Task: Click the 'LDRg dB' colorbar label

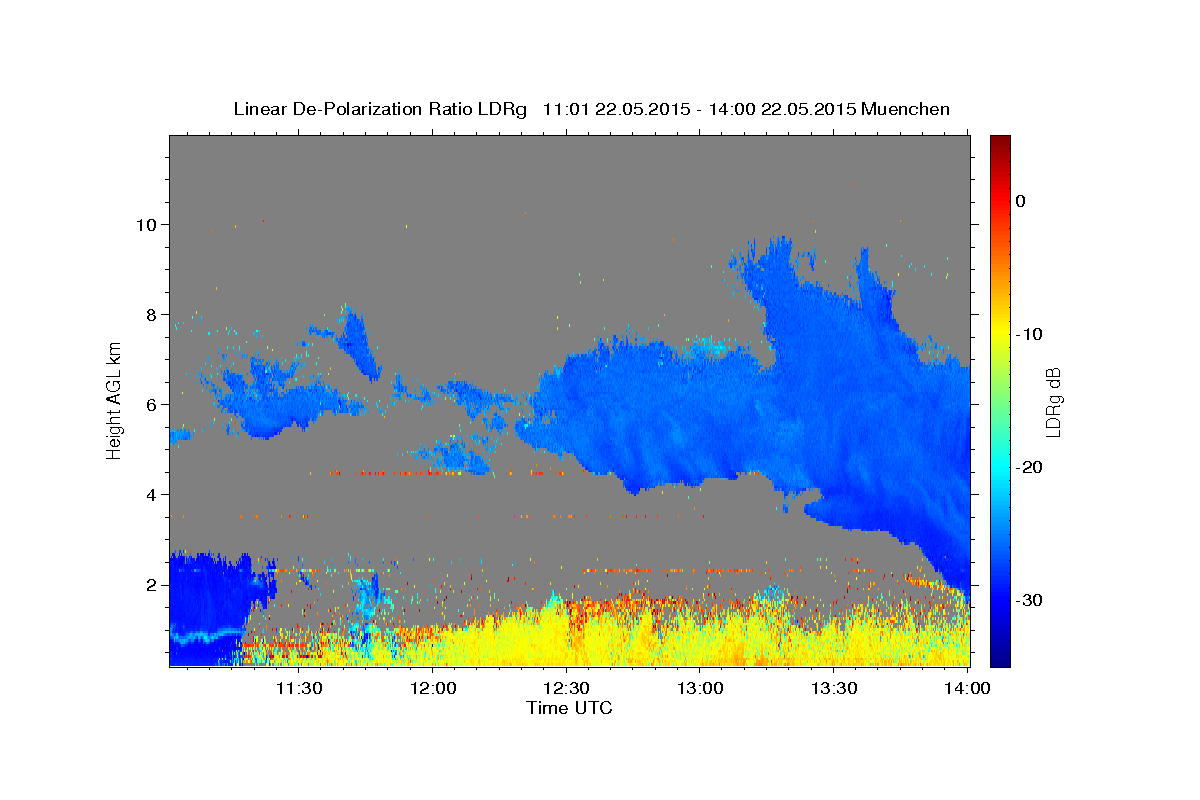Action: 1052,401
